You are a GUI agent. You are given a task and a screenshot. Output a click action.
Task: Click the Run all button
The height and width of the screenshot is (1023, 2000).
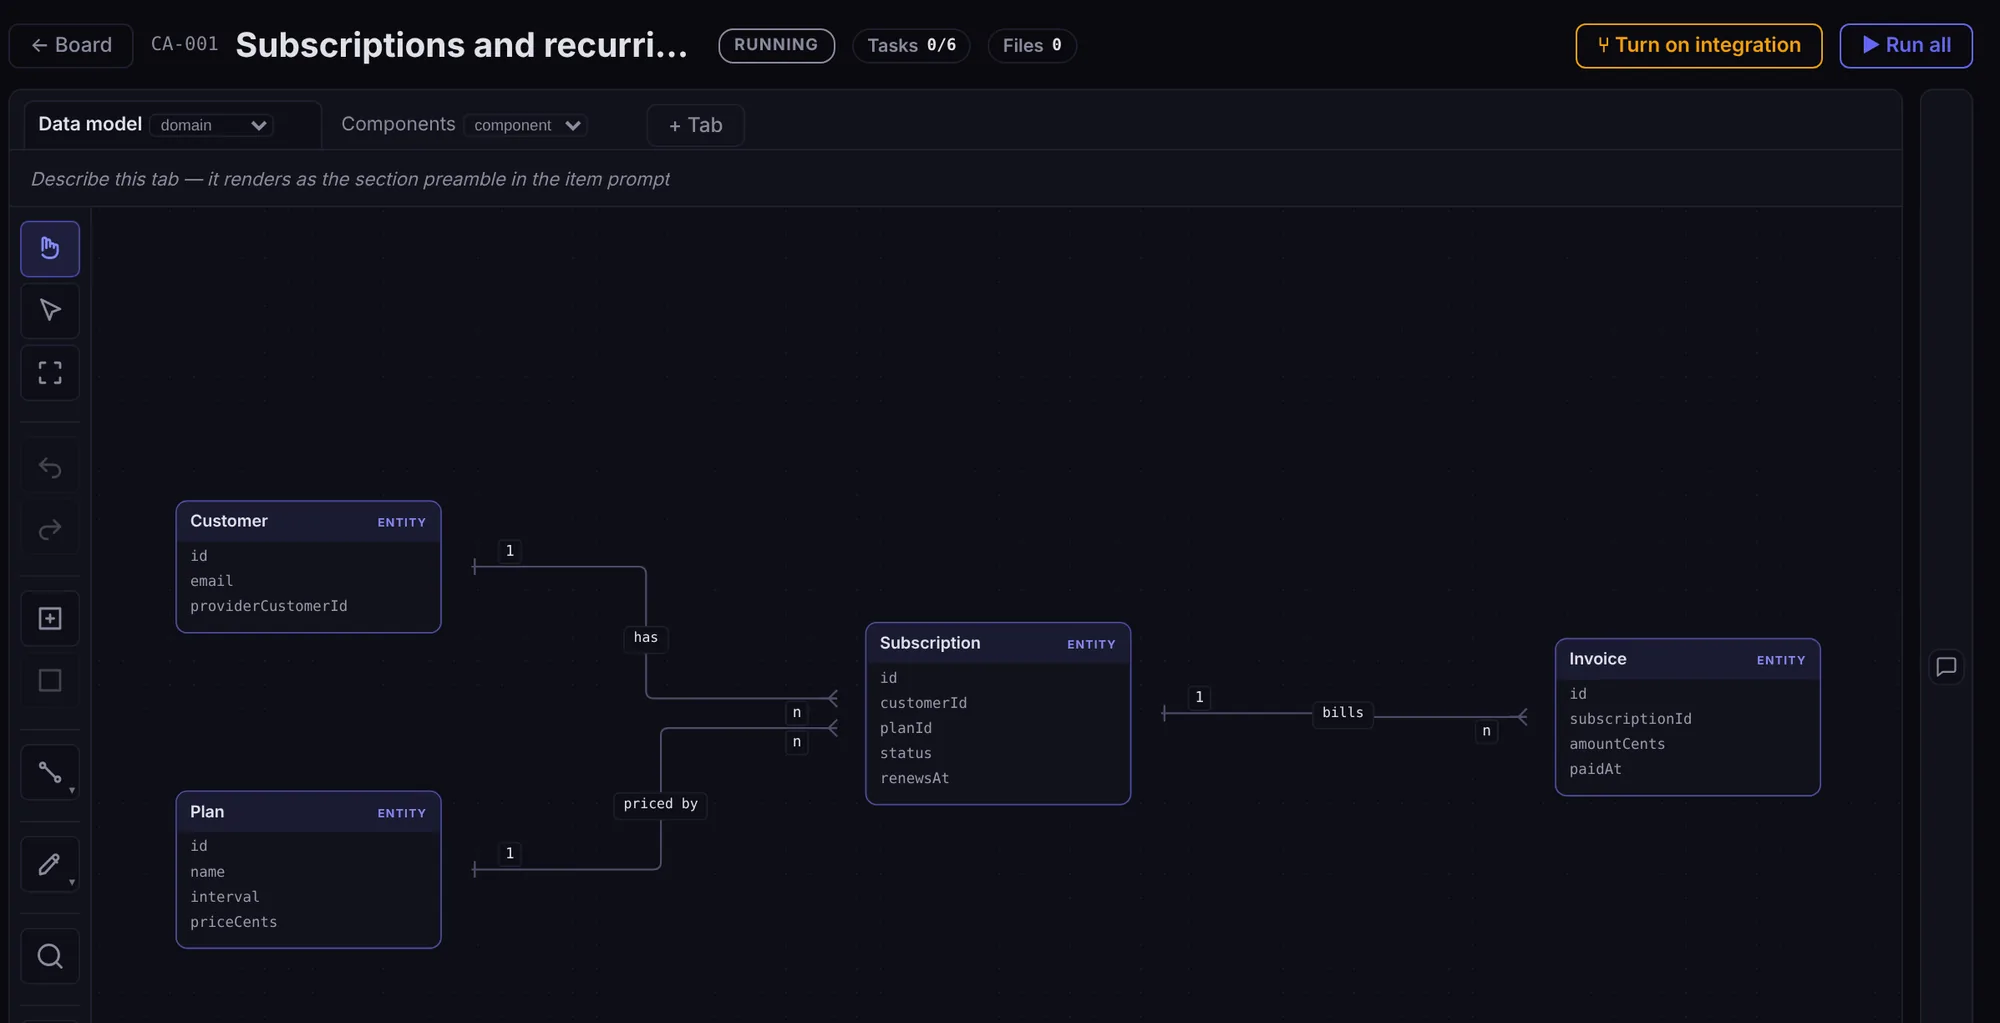tap(1906, 45)
